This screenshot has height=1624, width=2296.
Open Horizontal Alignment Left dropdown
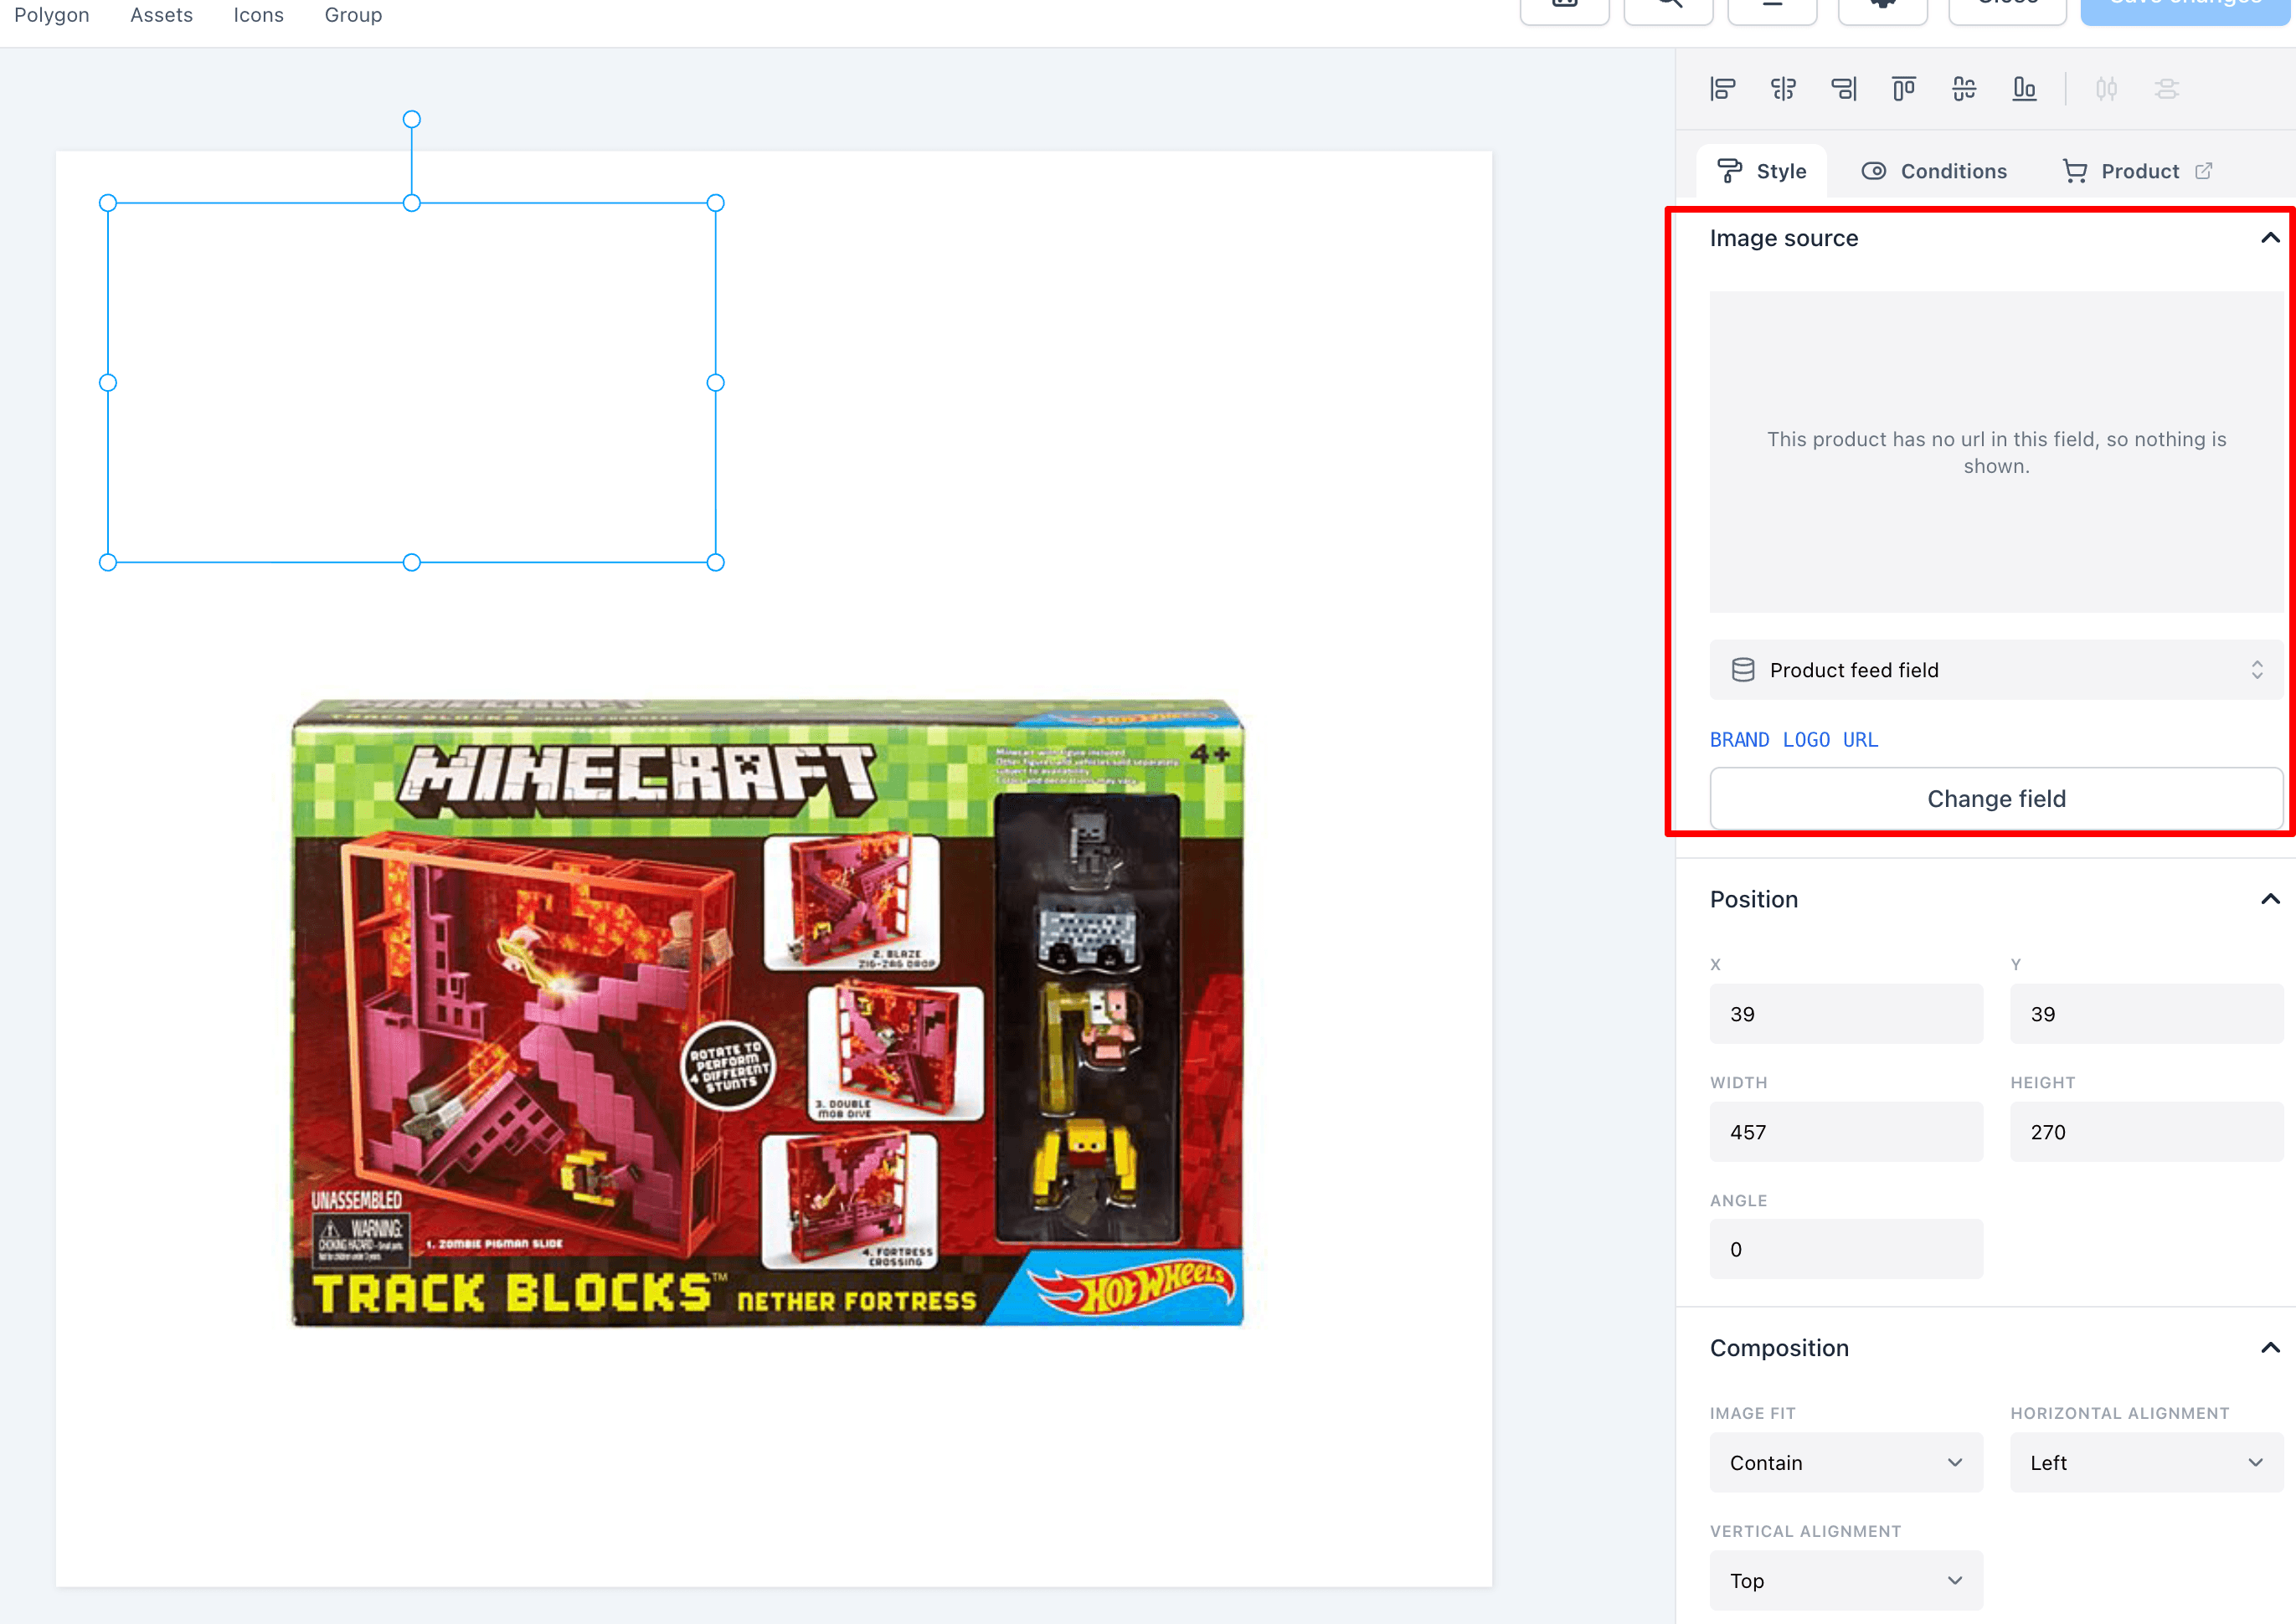pos(2147,1463)
